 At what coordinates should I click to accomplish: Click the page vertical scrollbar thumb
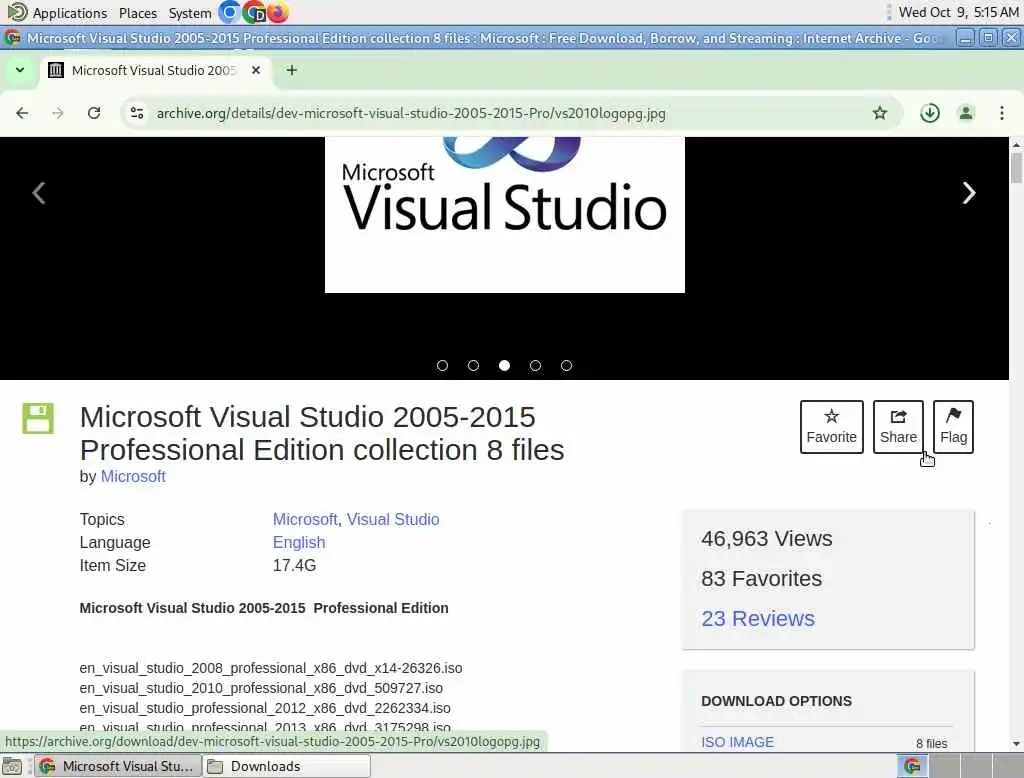click(1016, 167)
